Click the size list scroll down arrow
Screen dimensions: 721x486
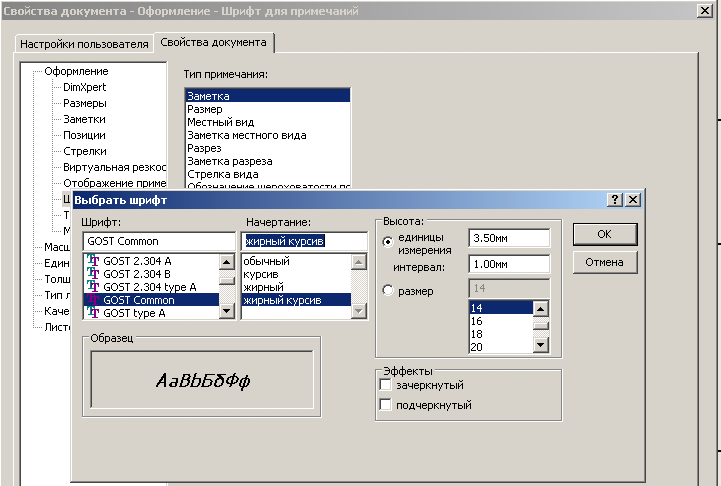(x=541, y=344)
